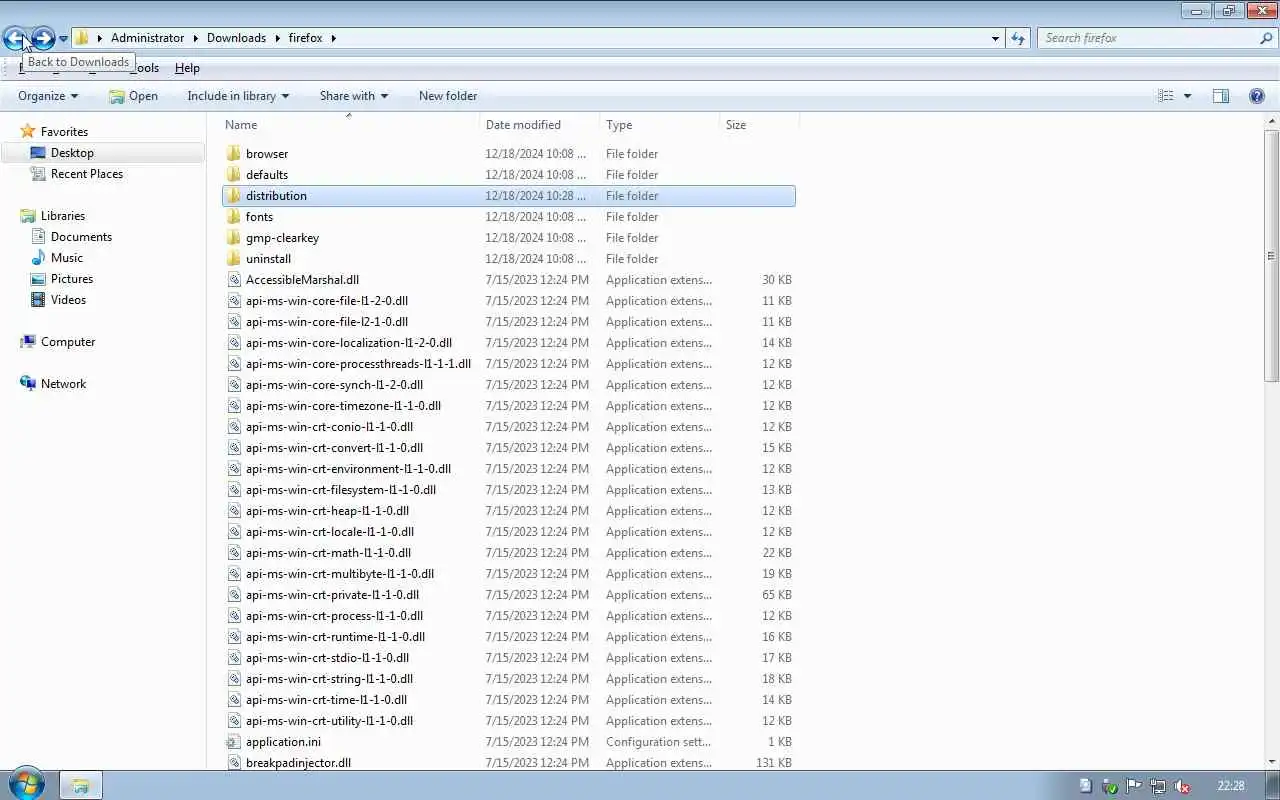Image resolution: width=1280 pixels, height=800 pixels.
Task: Select AccessibleMarshal.dll file icon
Action: coord(234,280)
